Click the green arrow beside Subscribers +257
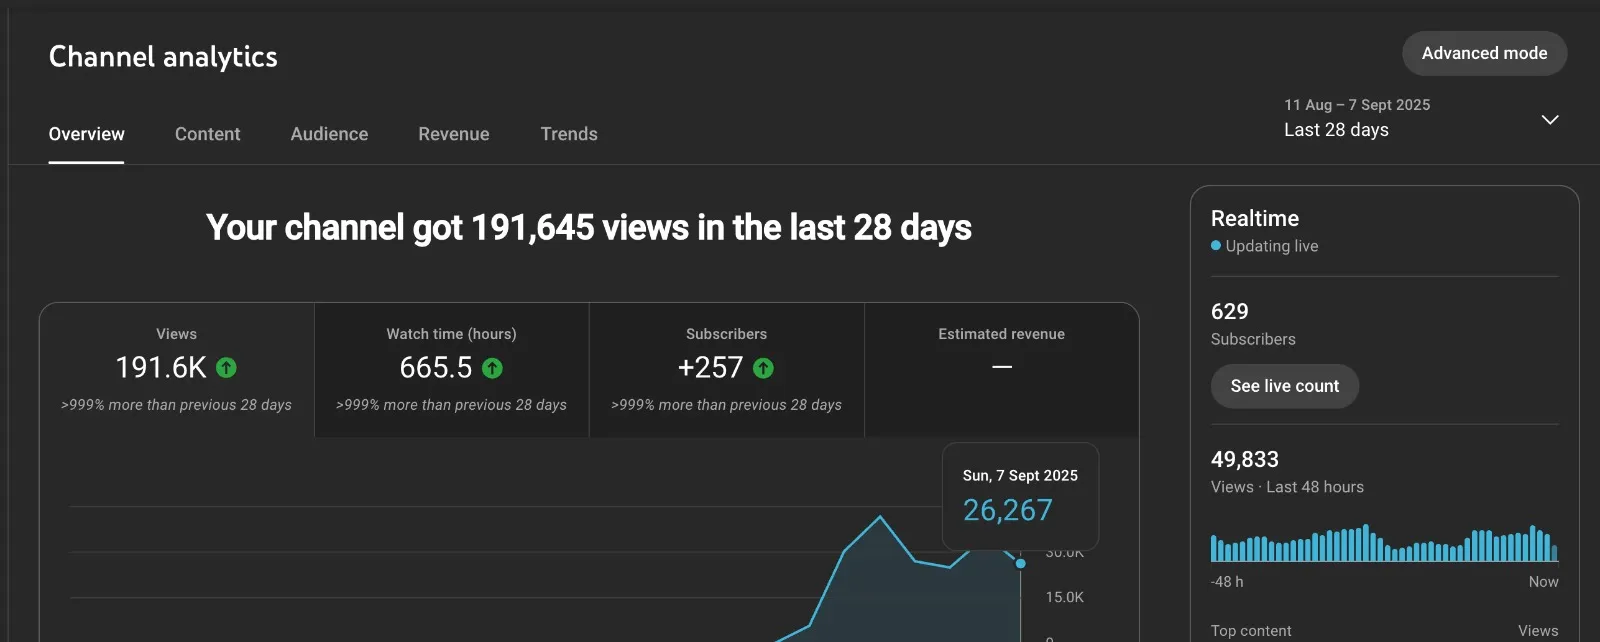The width and height of the screenshot is (1600, 642). (763, 368)
